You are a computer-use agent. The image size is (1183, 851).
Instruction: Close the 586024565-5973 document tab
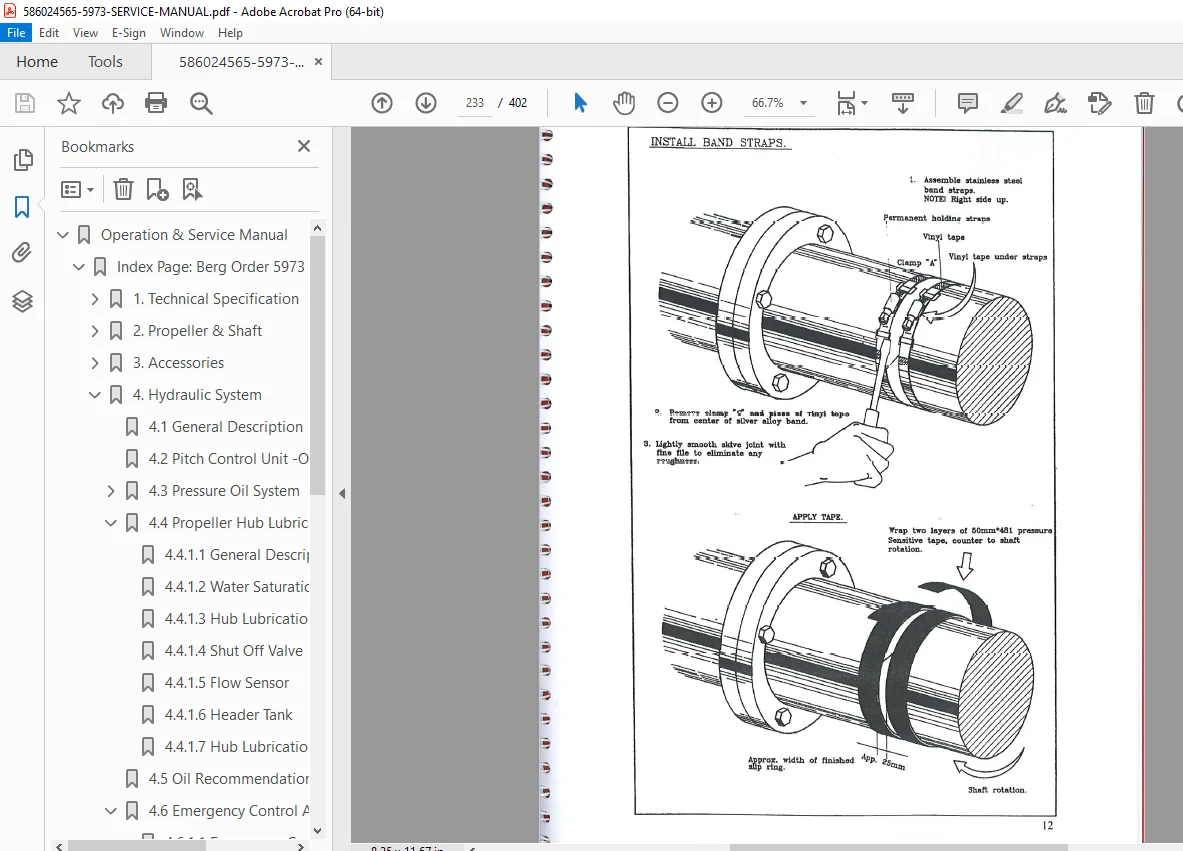pos(318,62)
